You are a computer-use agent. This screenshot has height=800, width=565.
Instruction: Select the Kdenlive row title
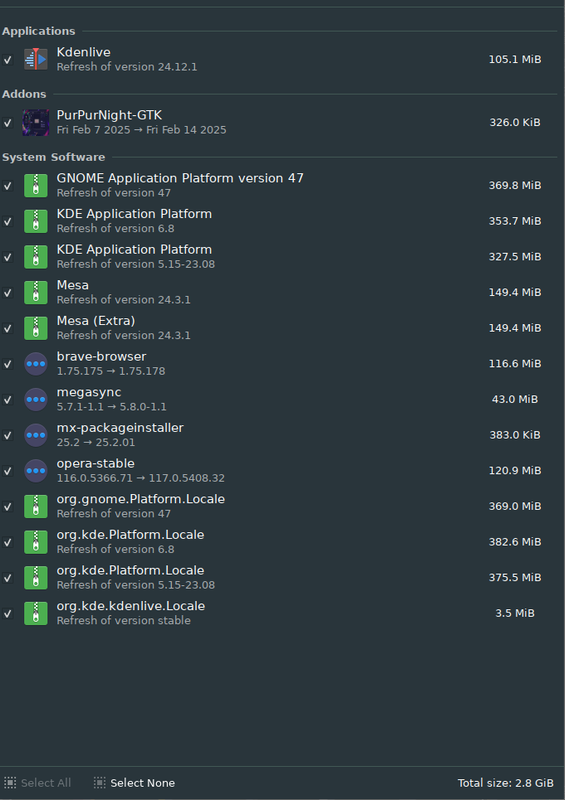[83, 52]
